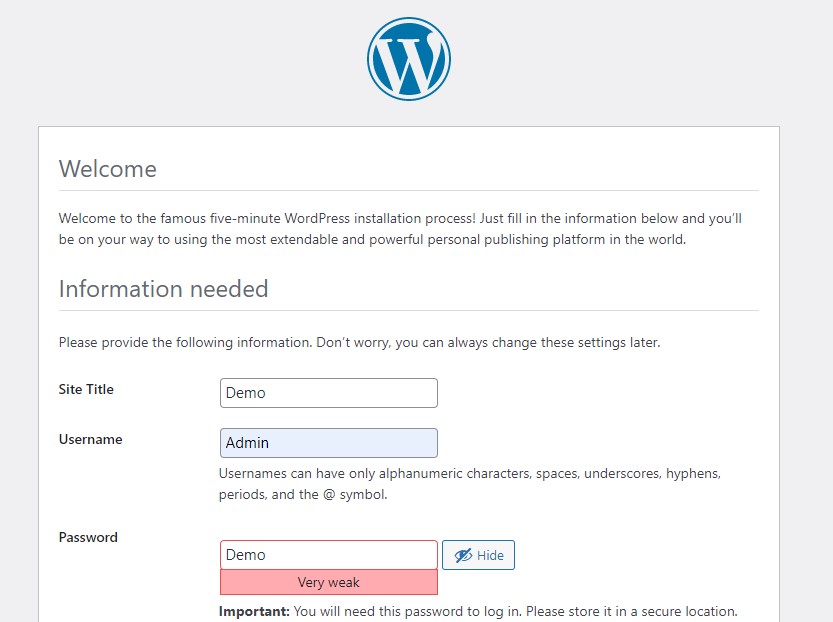
Task: Click the Password field label
Action: point(88,537)
